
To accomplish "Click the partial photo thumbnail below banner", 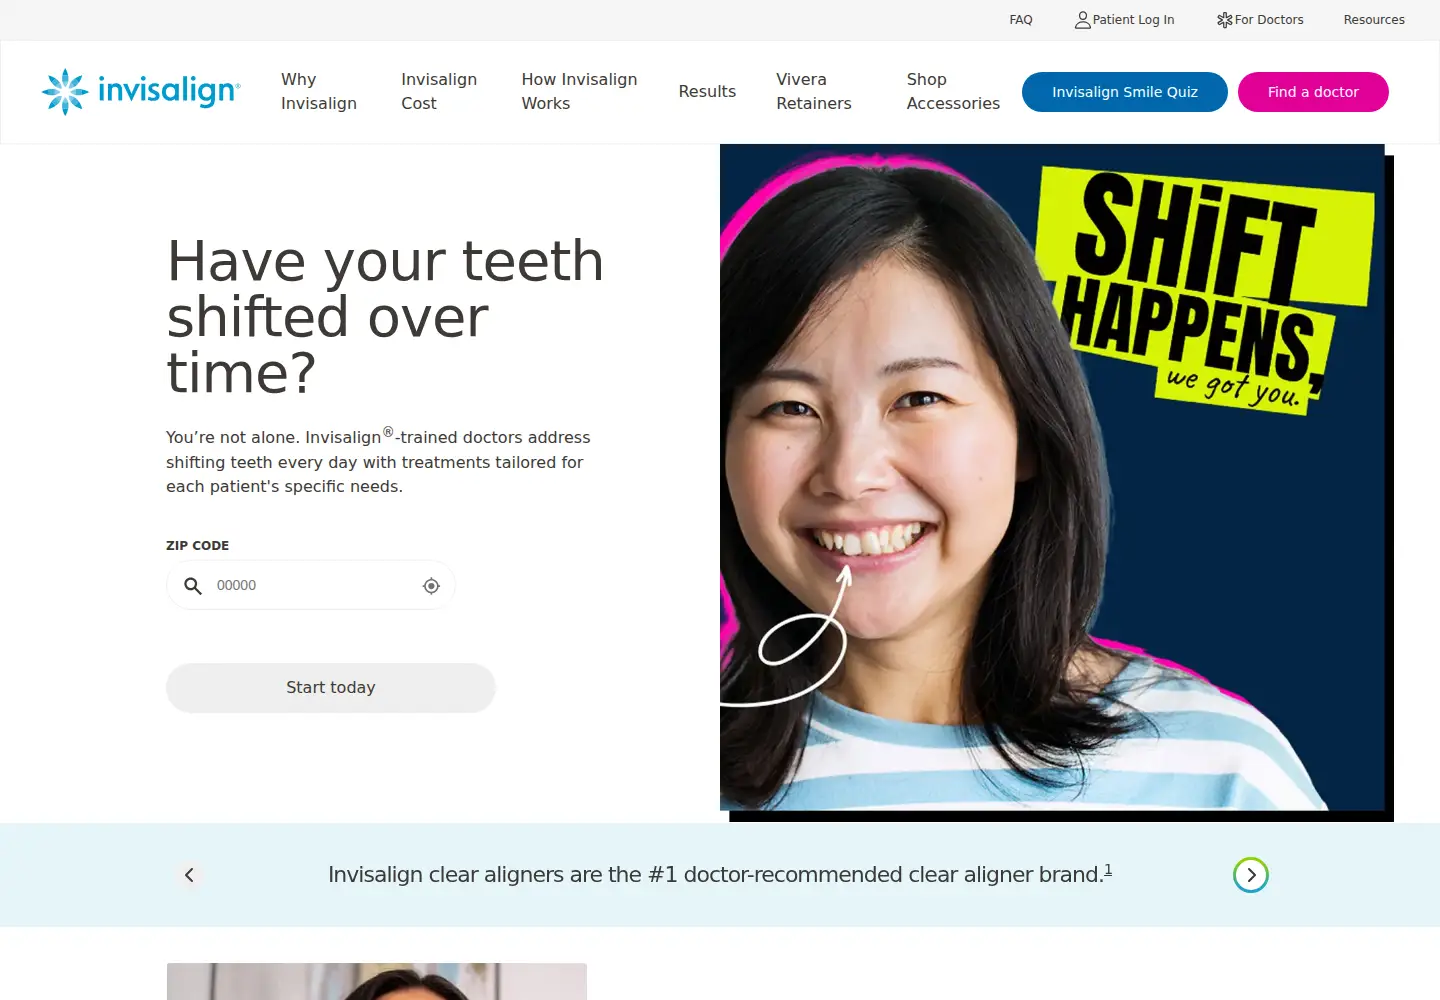I will [x=377, y=981].
